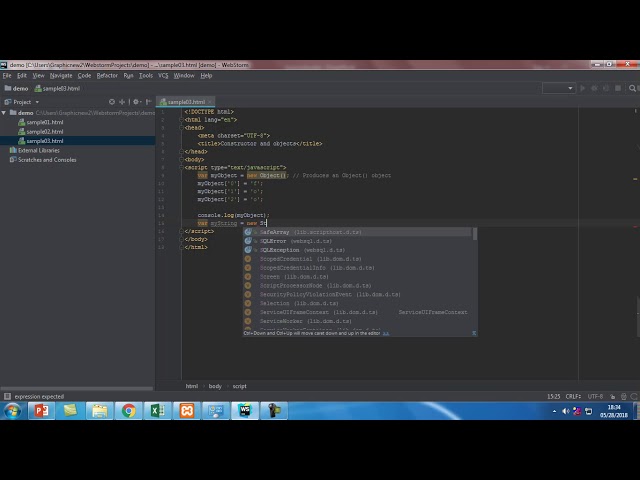Click sample03.html in navigation bar
The width and height of the screenshot is (640, 480).
coord(57,88)
